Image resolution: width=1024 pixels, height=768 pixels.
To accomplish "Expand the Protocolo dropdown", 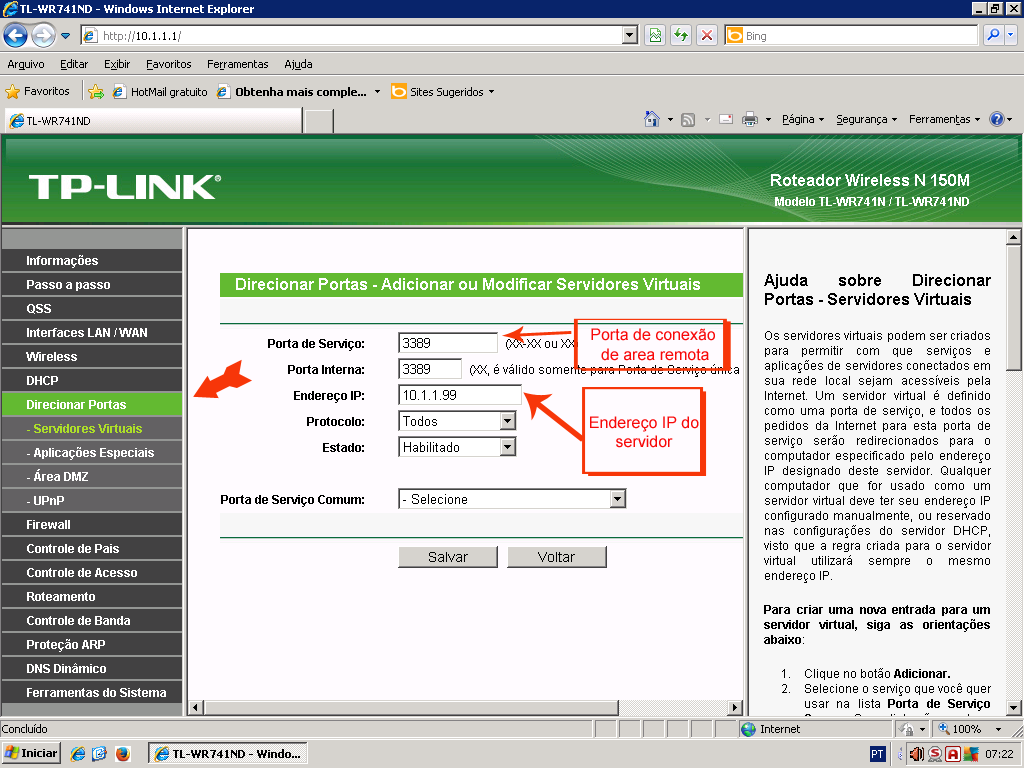I will [x=507, y=421].
